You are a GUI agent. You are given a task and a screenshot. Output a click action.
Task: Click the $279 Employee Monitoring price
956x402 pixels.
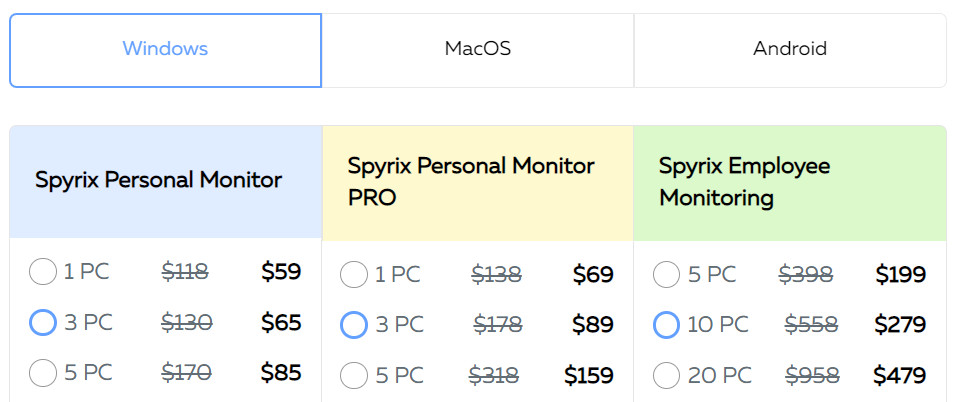(901, 325)
